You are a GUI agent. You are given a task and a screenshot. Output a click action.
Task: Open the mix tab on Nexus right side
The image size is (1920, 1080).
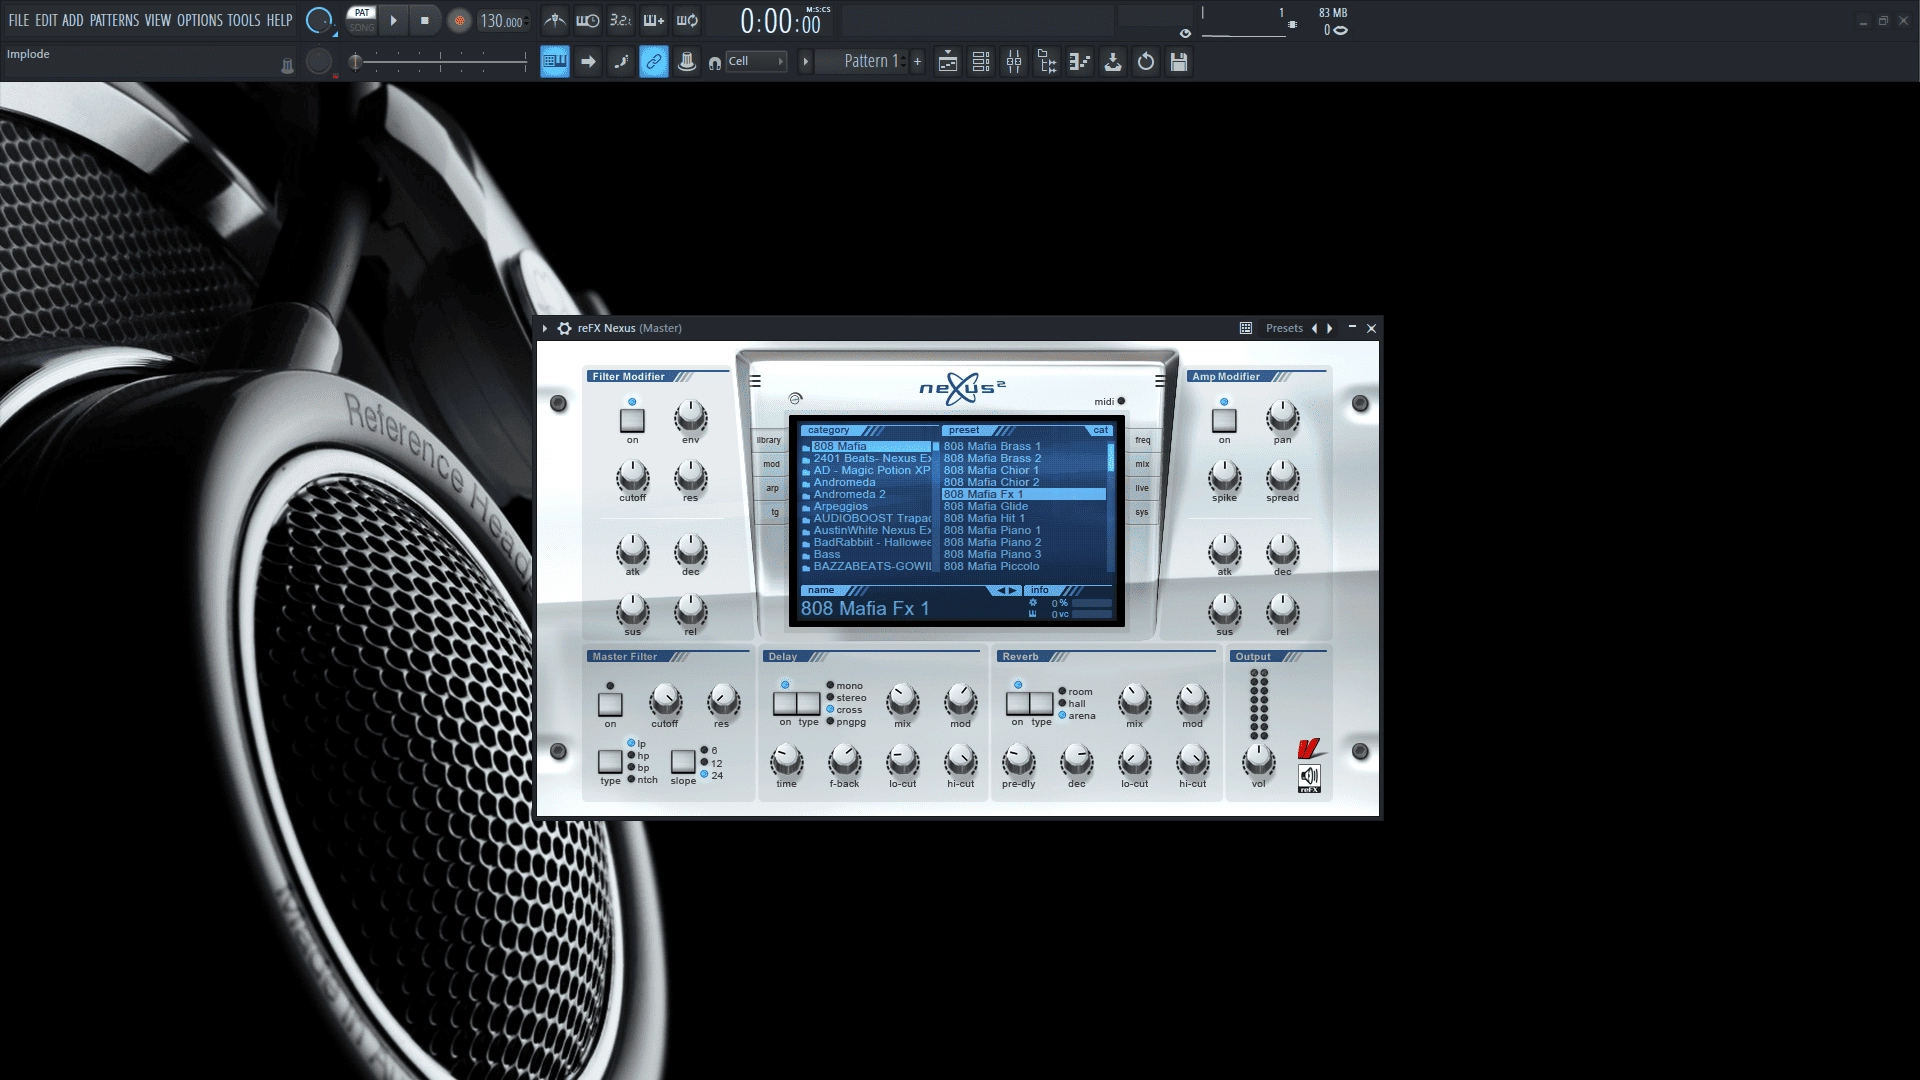tap(1142, 464)
